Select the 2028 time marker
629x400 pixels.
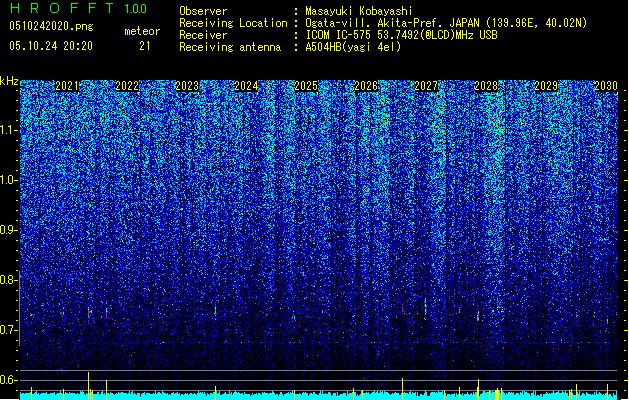[486, 86]
